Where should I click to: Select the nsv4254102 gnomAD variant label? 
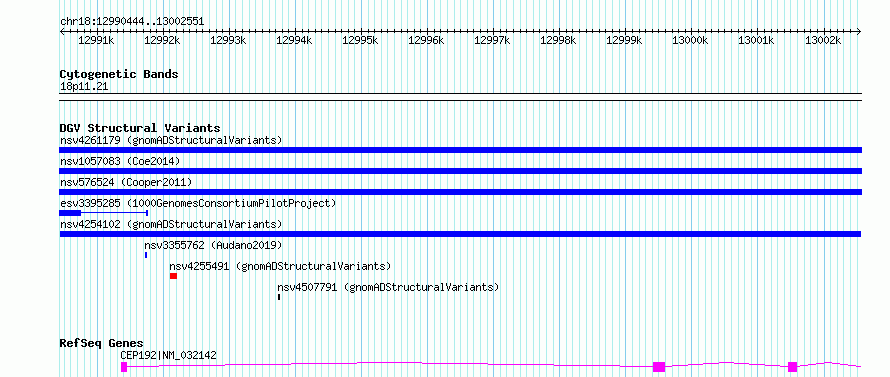pos(171,224)
